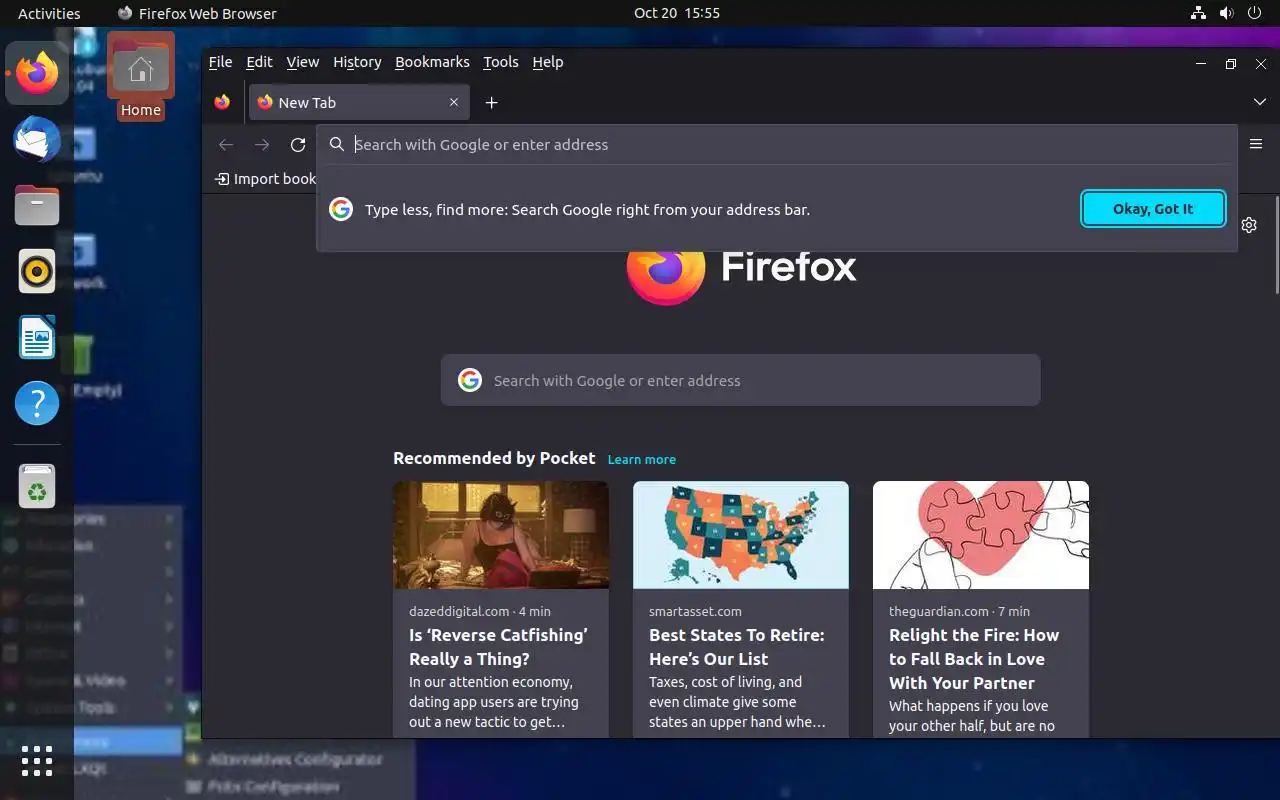Launch Rhythmbox music player from dock
The image size is (1280, 800).
click(x=37, y=271)
